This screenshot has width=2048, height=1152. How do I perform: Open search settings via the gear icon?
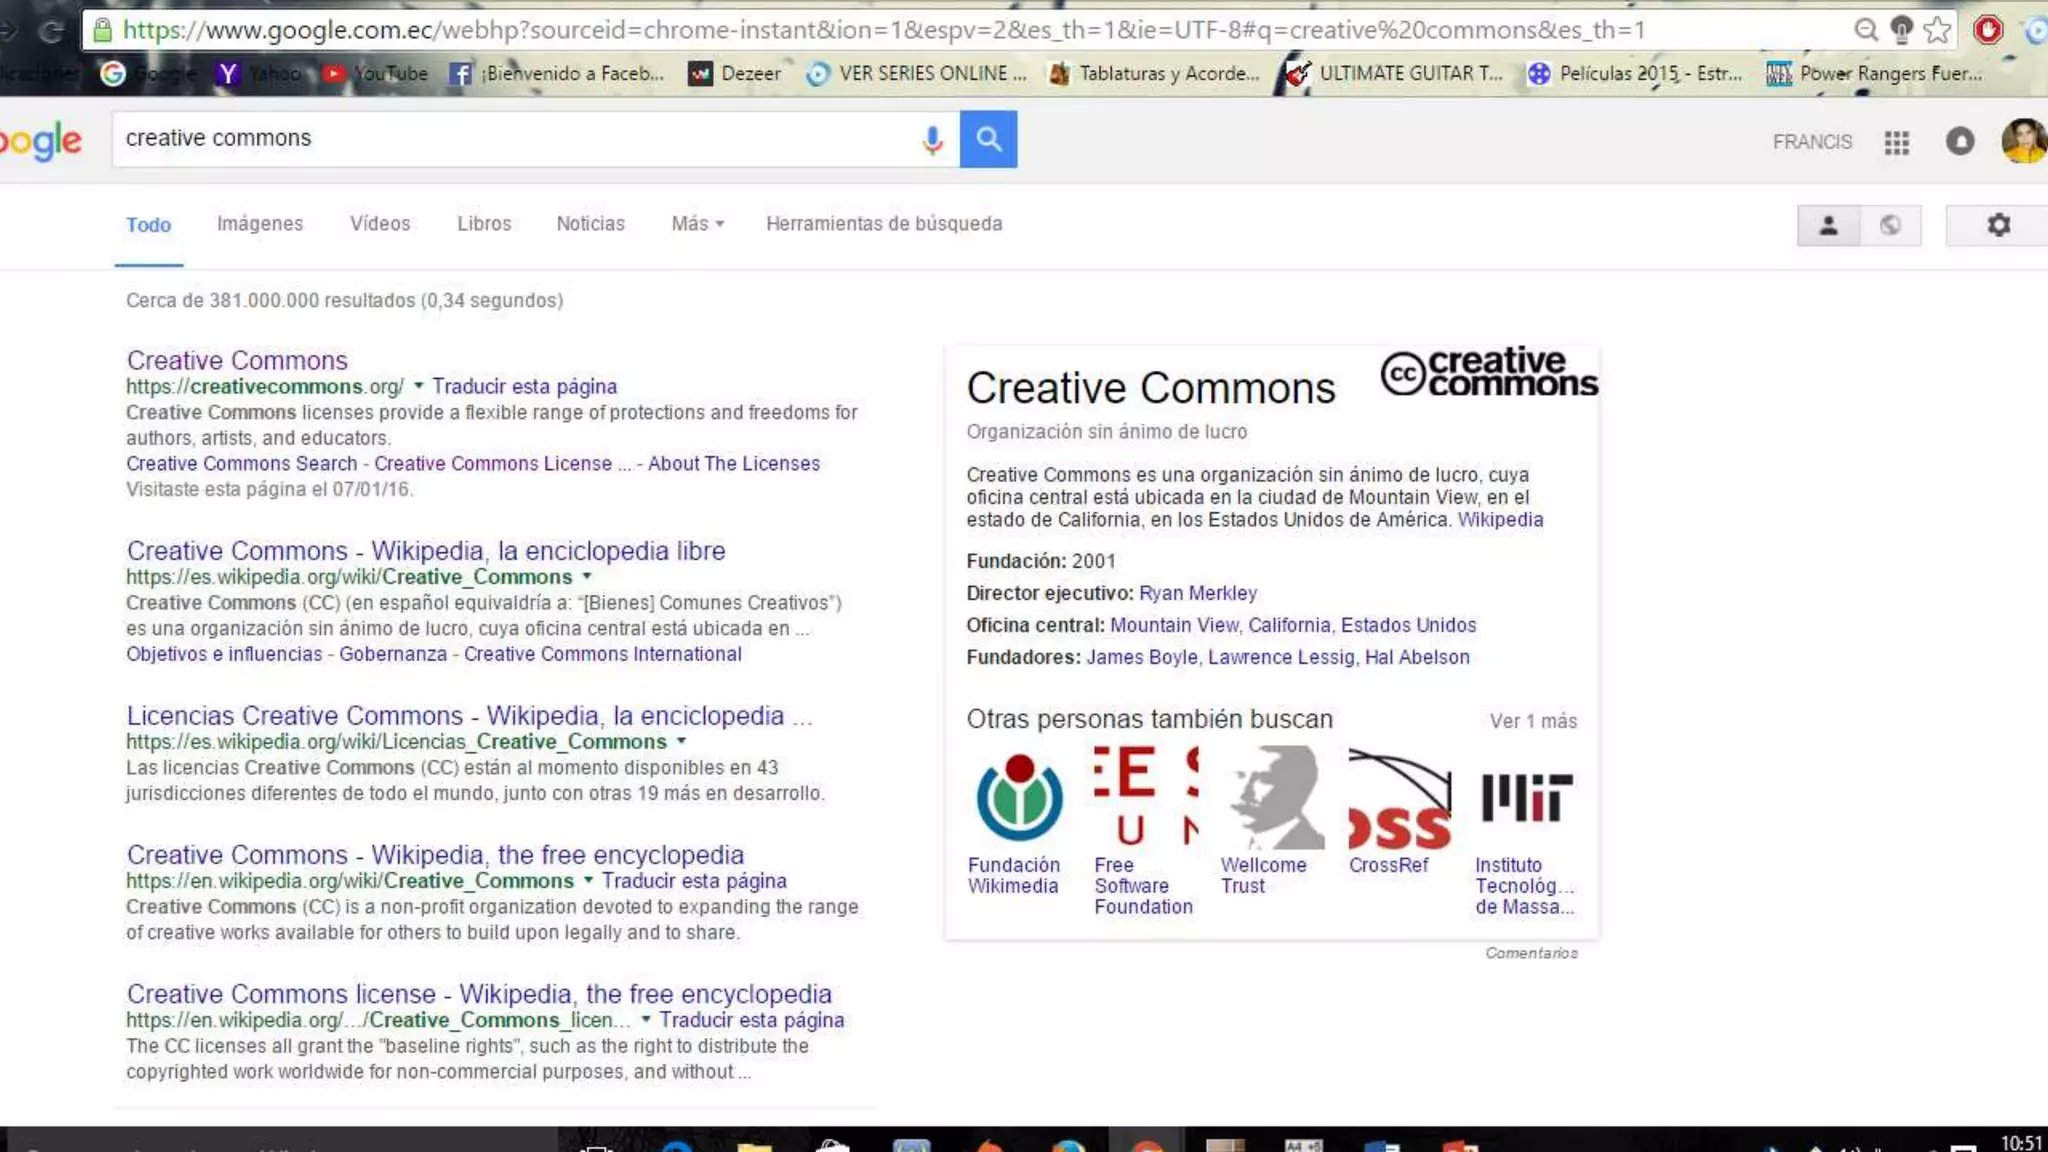1998,224
